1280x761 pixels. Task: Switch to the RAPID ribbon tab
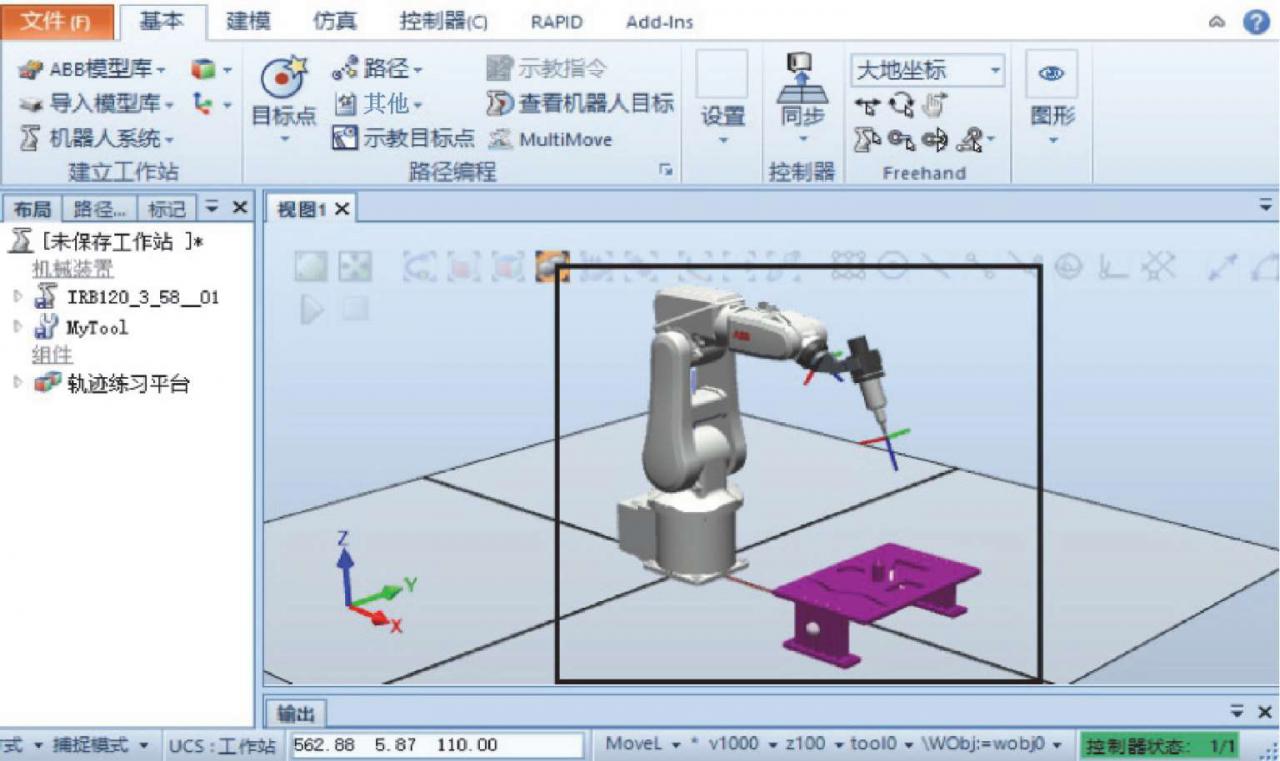[x=557, y=22]
